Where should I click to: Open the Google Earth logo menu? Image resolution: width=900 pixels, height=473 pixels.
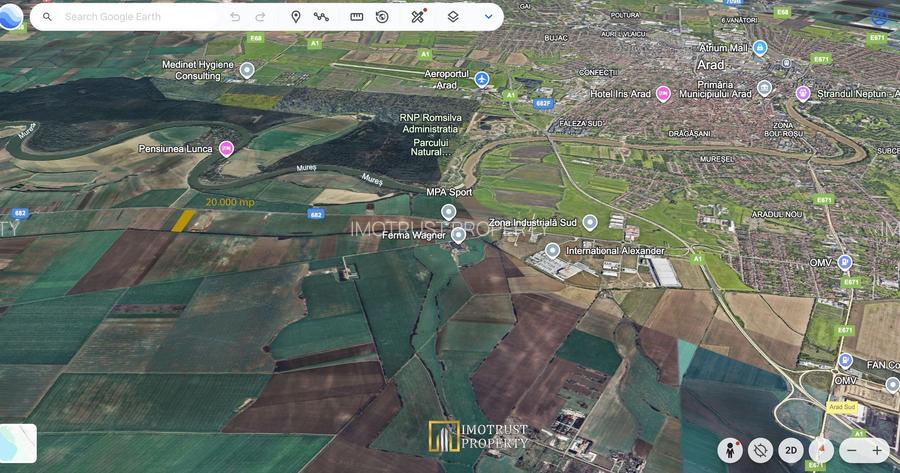[10, 17]
